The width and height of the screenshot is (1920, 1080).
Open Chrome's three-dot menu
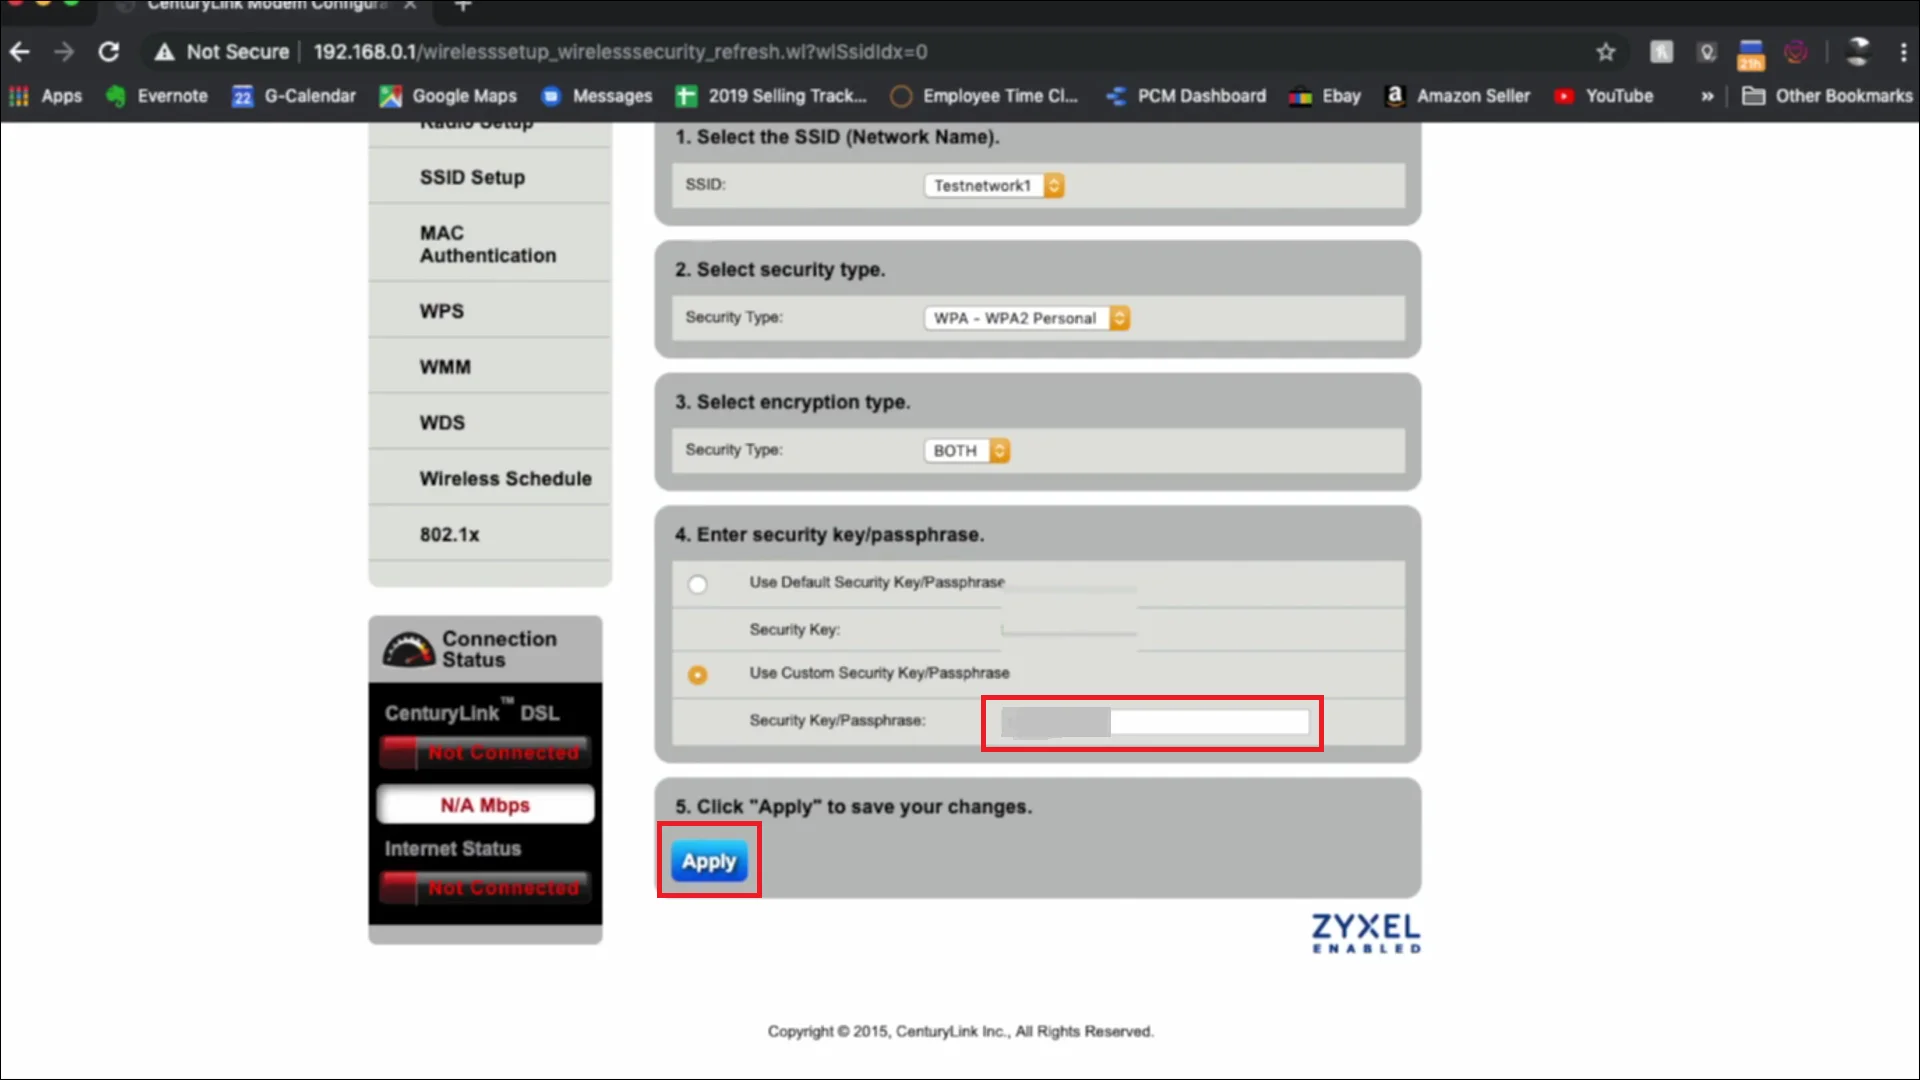click(x=1903, y=52)
